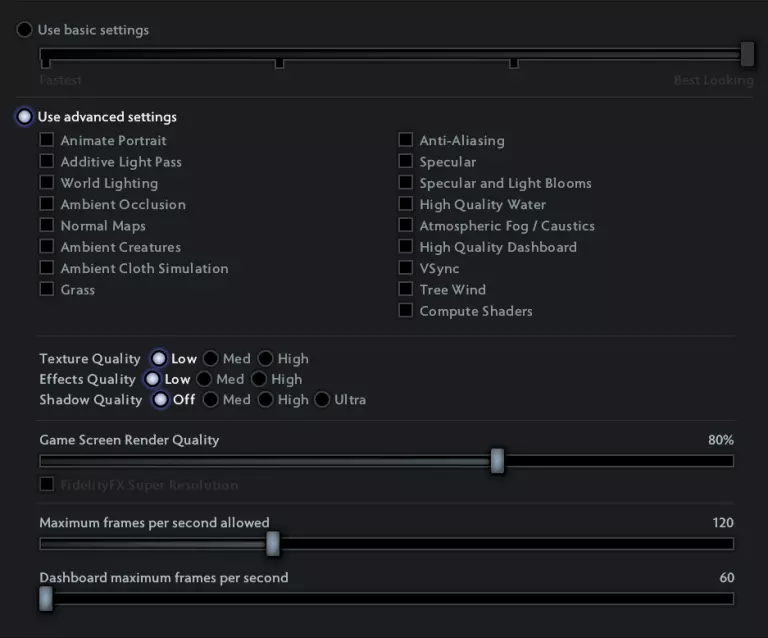Click the Shadow Quality label
This screenshot has width=768, height=638.
coord(91,400)
